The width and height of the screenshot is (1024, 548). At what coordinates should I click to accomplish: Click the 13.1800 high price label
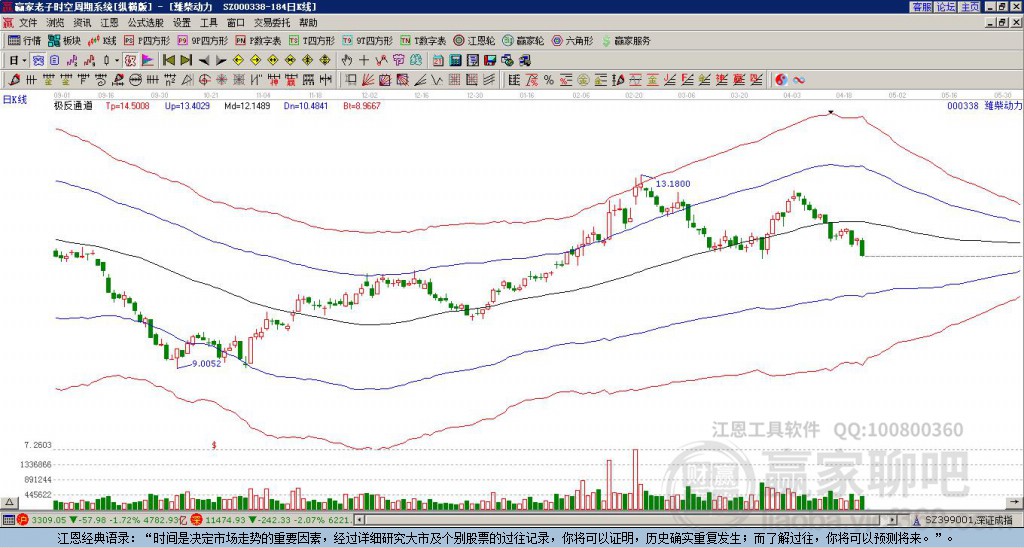pyautogui.click(x=673, y=184)
